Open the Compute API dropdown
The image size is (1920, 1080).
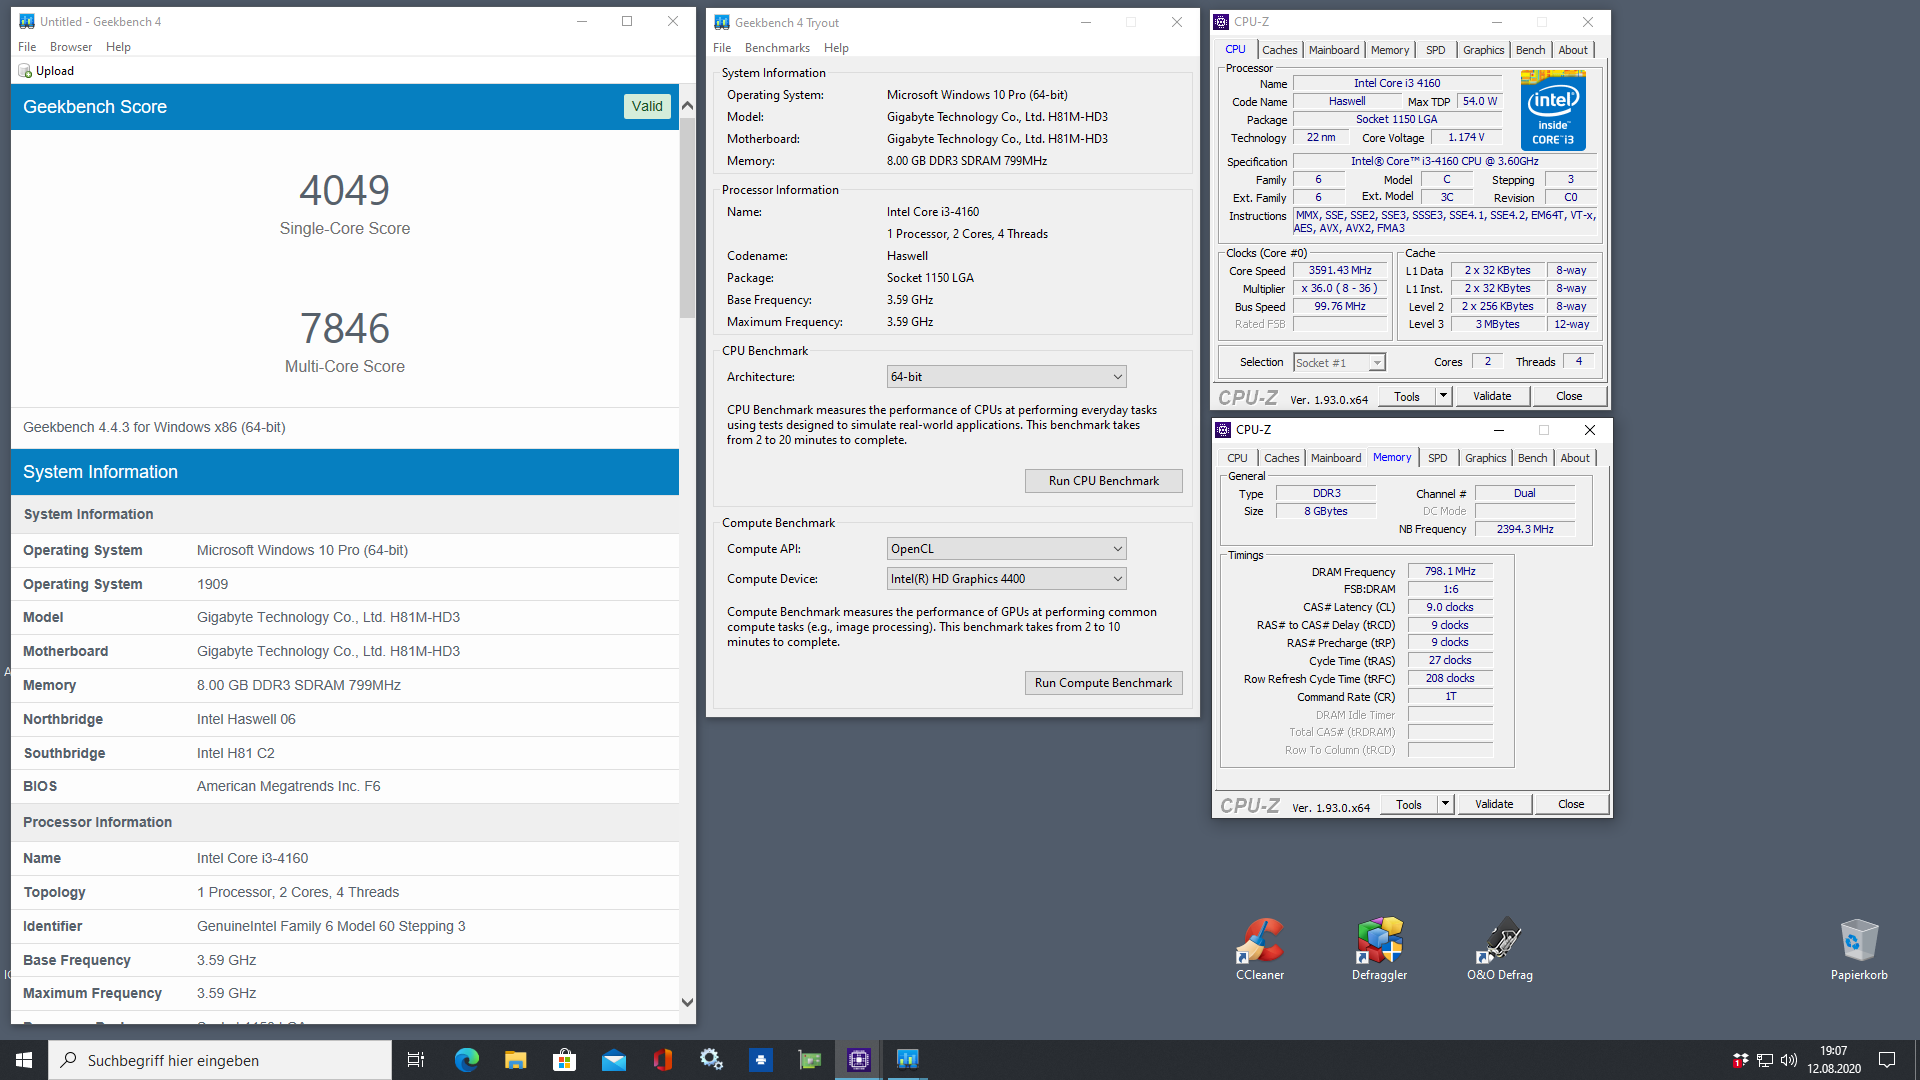pos(1006,549)
